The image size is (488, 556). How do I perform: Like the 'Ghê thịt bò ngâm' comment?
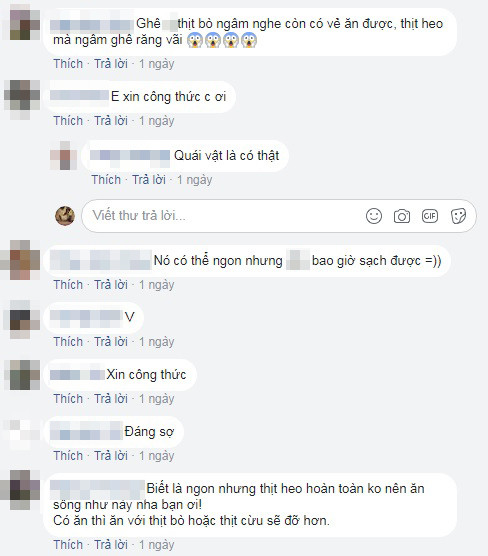tap(68, 64)
